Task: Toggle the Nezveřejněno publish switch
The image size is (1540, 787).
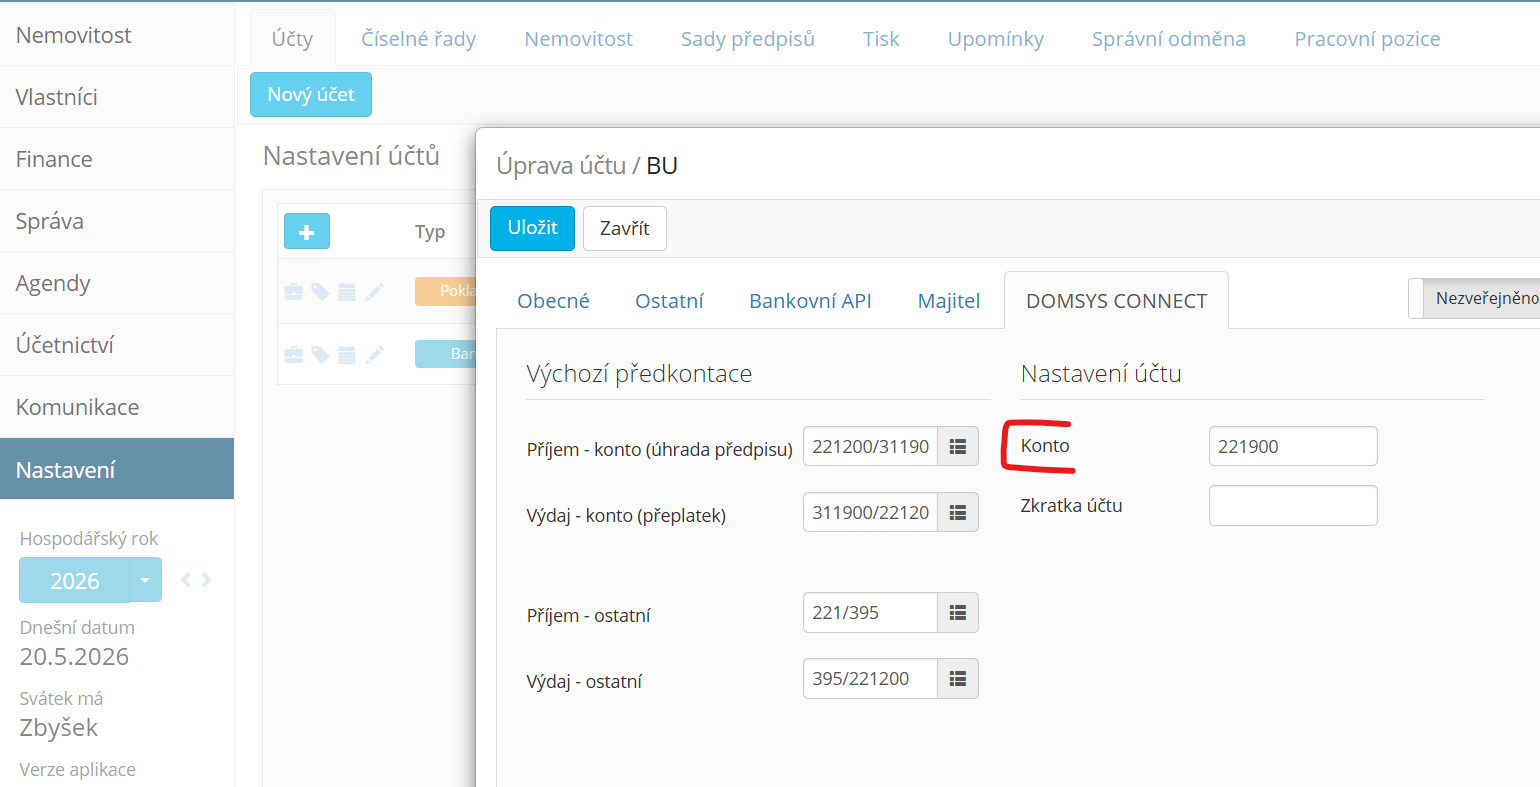Action: pyautogui.click(x=1474, y=298)
